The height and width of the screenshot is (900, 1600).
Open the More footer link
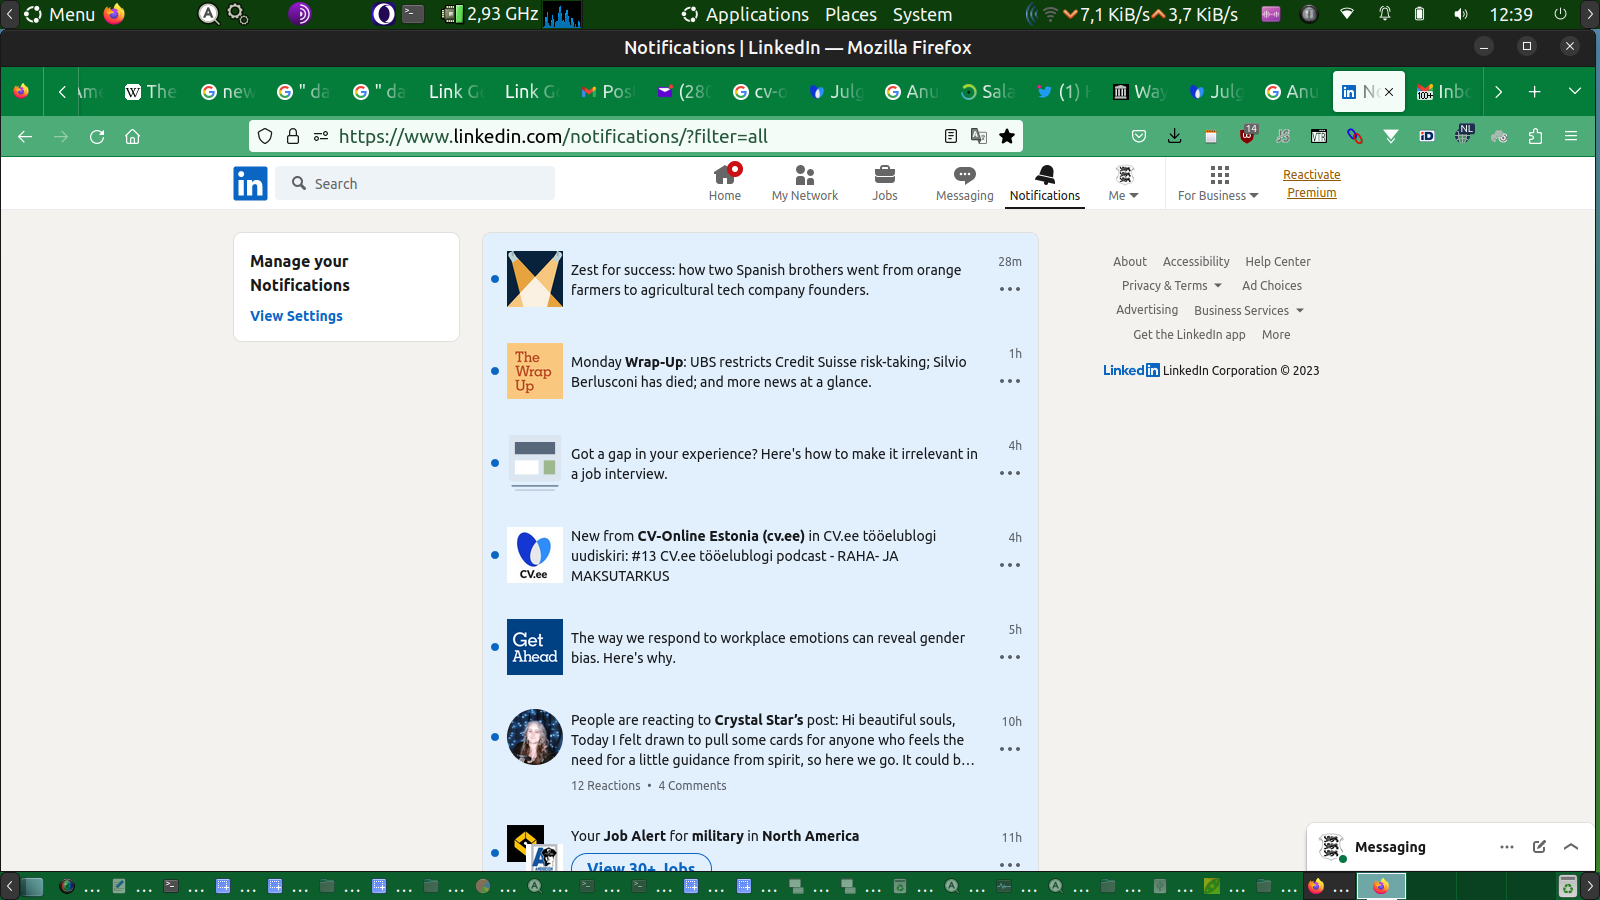point(1276,335)
